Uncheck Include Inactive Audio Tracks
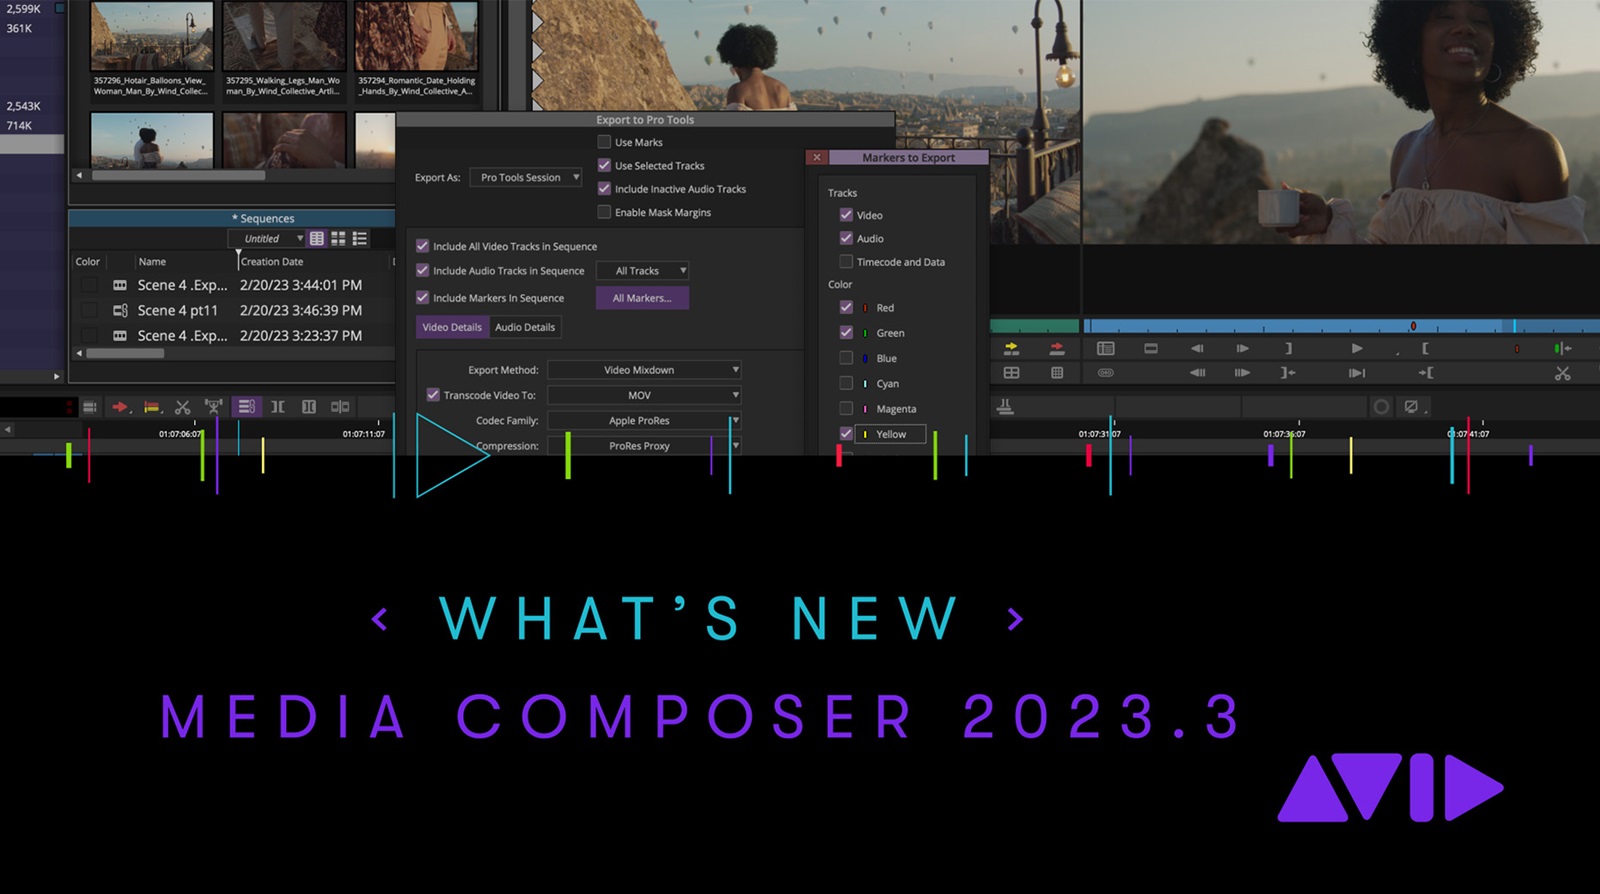1600x894 pixels. pyautogui.click(x=604, y=189)
